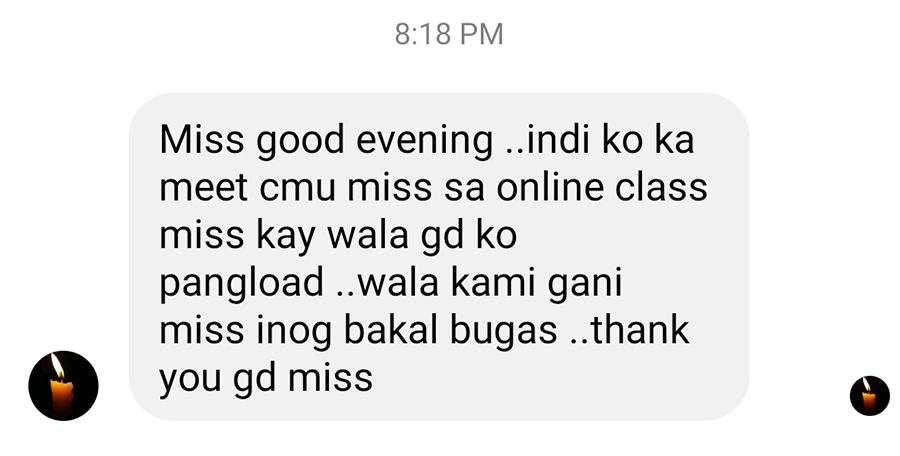The height and width of the screenshot is (456, 900).
Task: Click the words 'Miss good evening'
Action: (325, 141)
